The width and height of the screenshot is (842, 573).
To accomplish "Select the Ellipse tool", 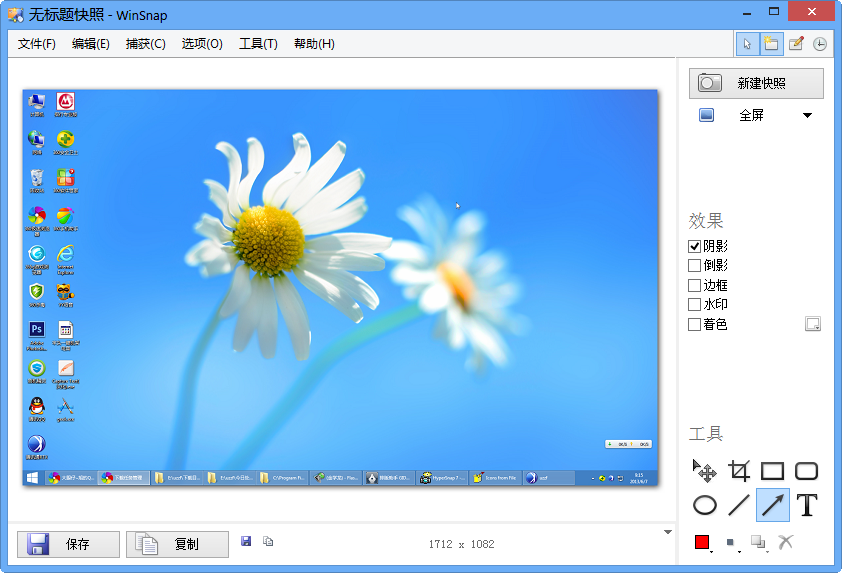I will pyautogui.click(x=705, y=505).
